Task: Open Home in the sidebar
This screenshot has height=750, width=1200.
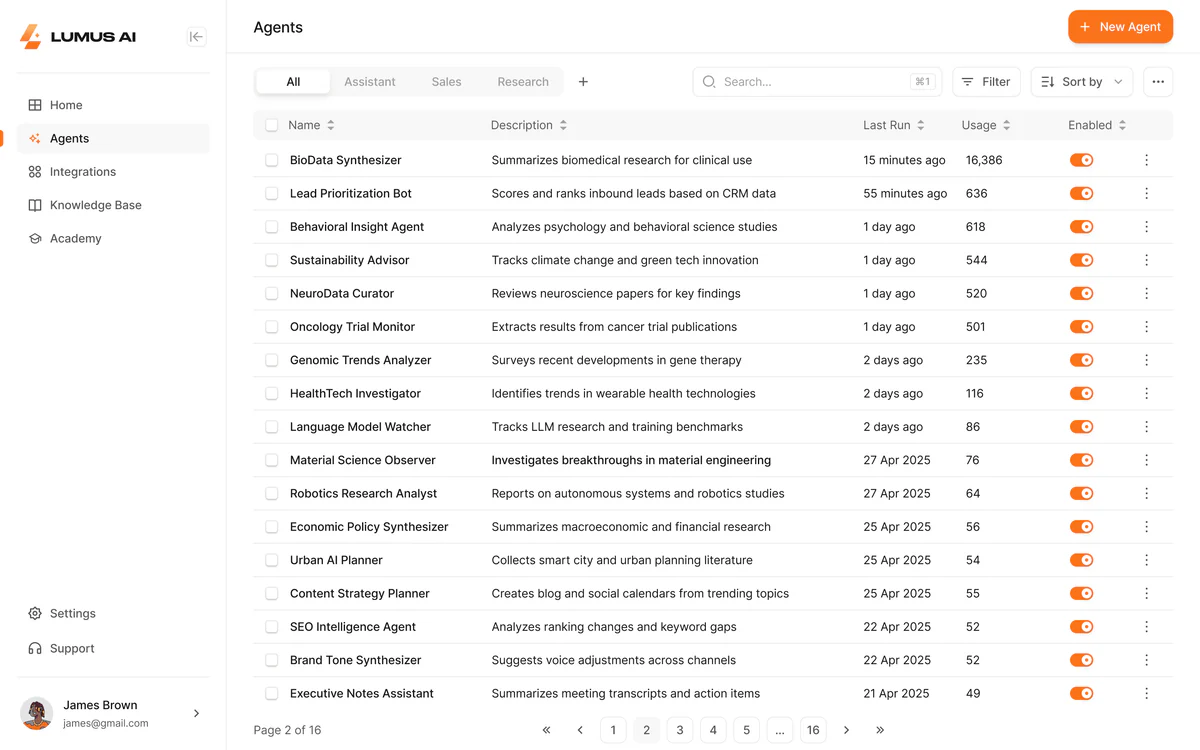Action: coord(113,105)
